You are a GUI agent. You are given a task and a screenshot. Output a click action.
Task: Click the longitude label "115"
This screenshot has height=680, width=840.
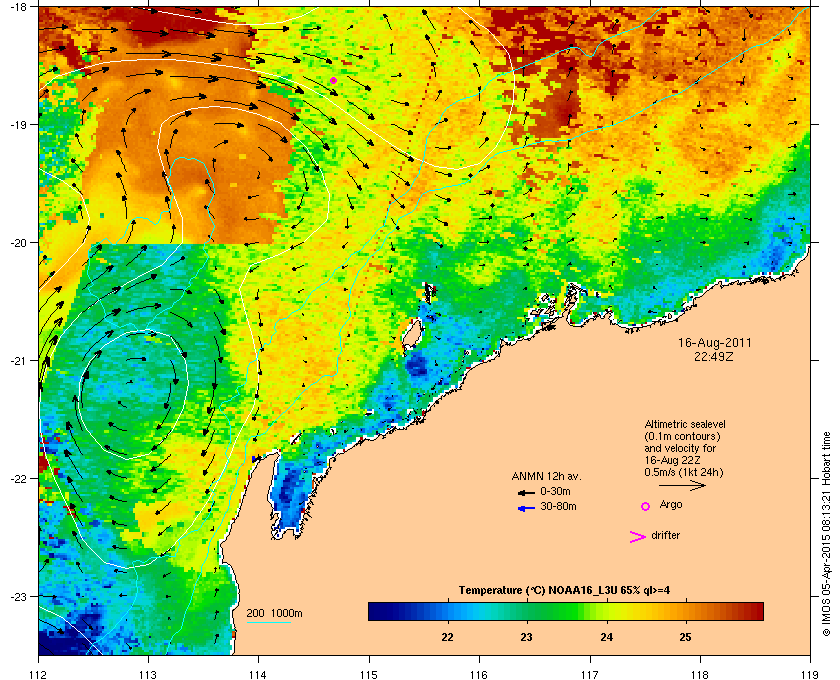click(369, 674)
